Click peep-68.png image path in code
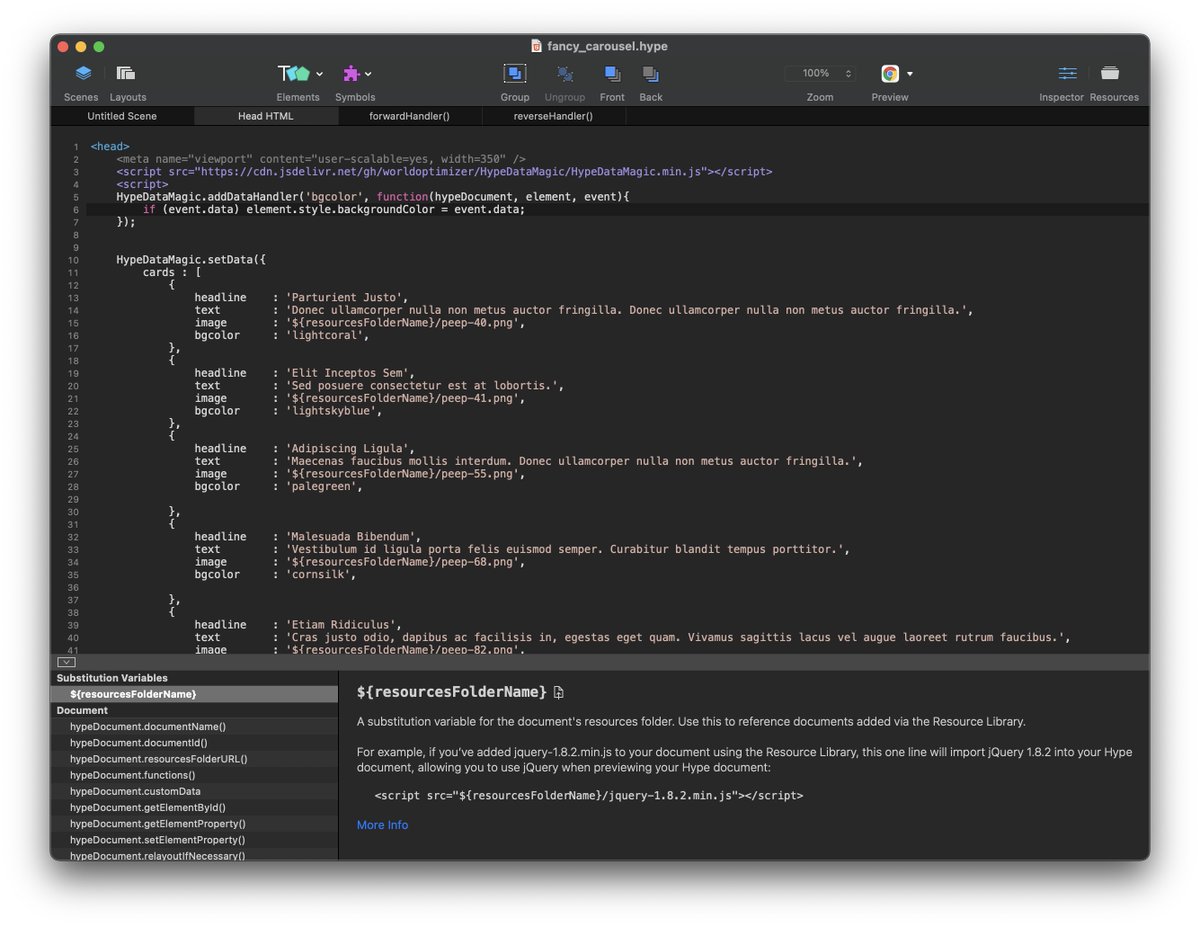Image resolution: width=1200 pixels, height=927 pixels. coord(403,562)
